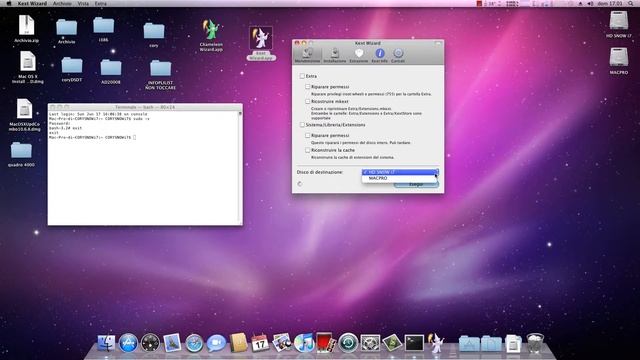This screenshot has height=360, width=640.
Task: Open Photo Booth from the Dock
Action: coord(326,342)
